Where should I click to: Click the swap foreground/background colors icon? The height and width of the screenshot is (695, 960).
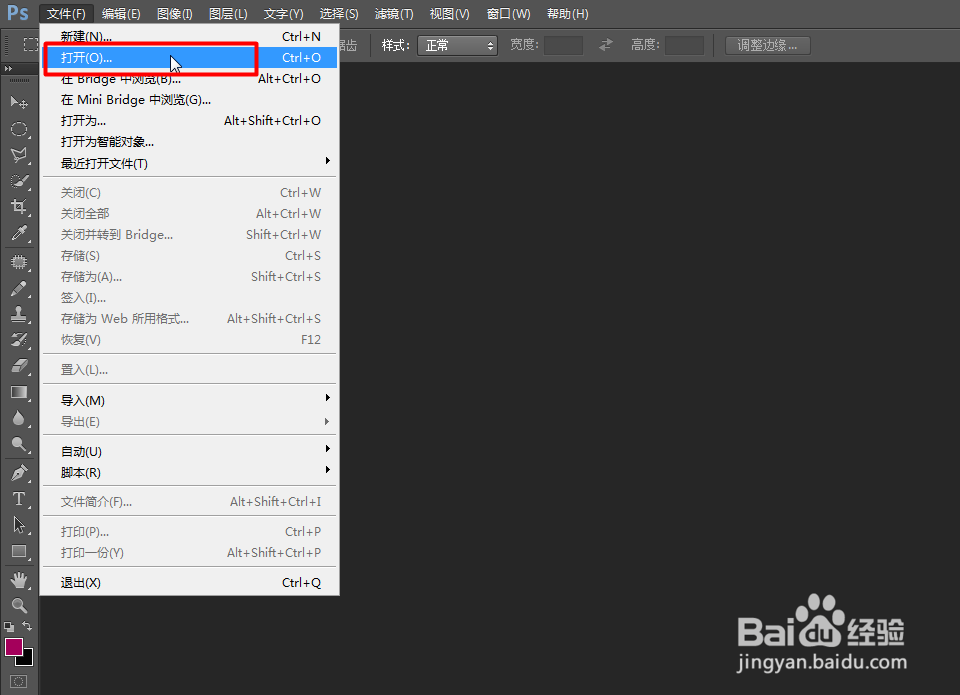point(28,626)
